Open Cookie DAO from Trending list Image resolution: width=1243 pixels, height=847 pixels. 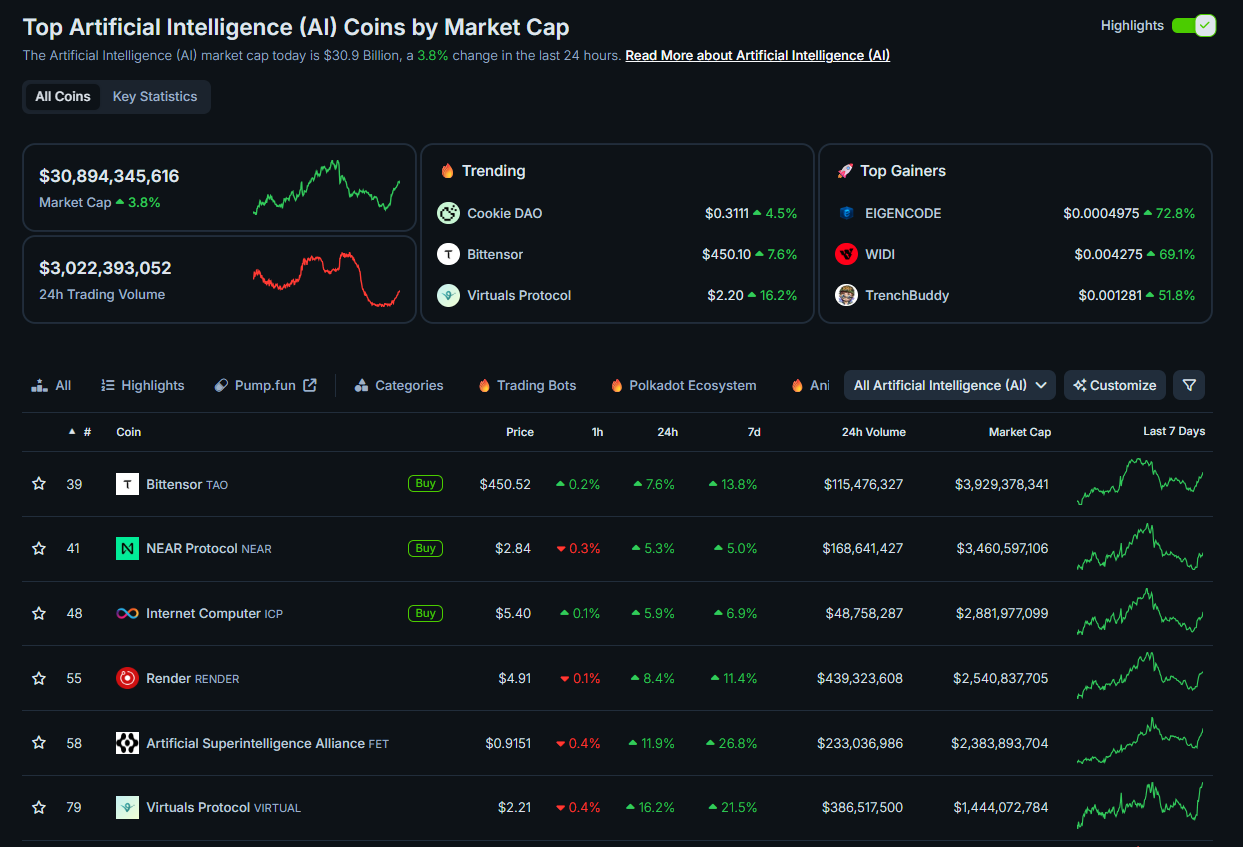pyautogui.click(x=504, y=213)
